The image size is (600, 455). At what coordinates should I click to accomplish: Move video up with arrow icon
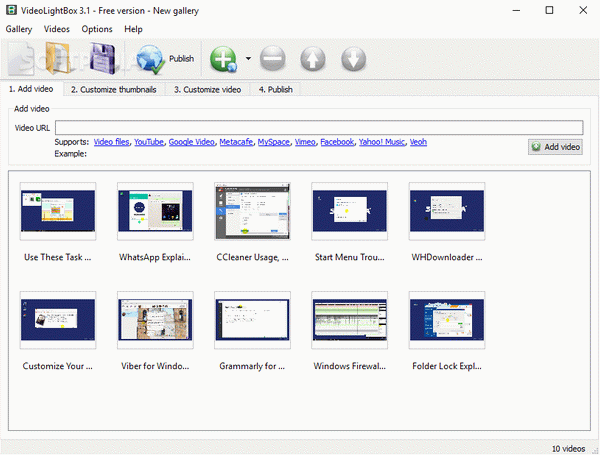pos(313,59)
